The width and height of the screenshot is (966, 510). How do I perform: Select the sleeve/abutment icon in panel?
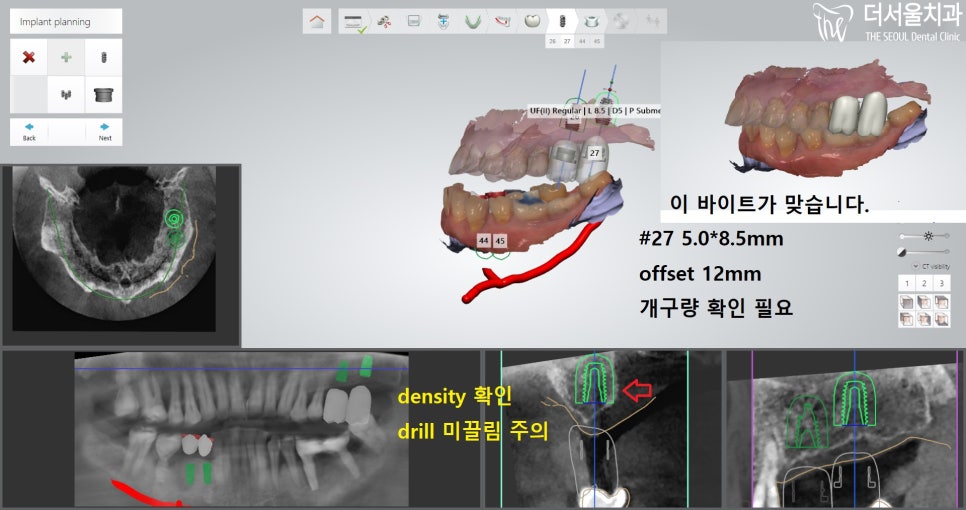click(x=103, y=95)
